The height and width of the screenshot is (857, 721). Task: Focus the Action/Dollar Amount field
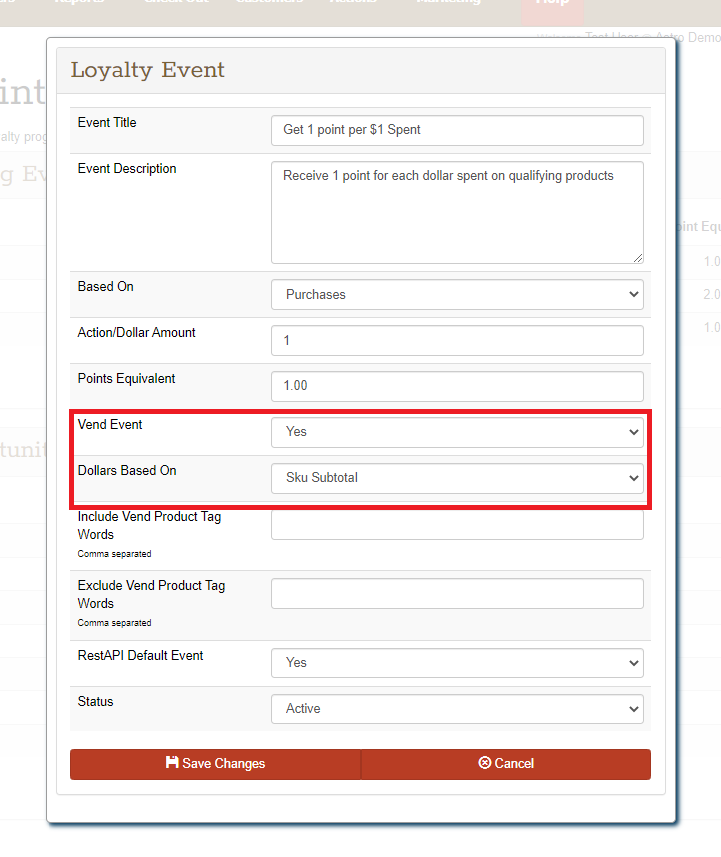point(457,341)
